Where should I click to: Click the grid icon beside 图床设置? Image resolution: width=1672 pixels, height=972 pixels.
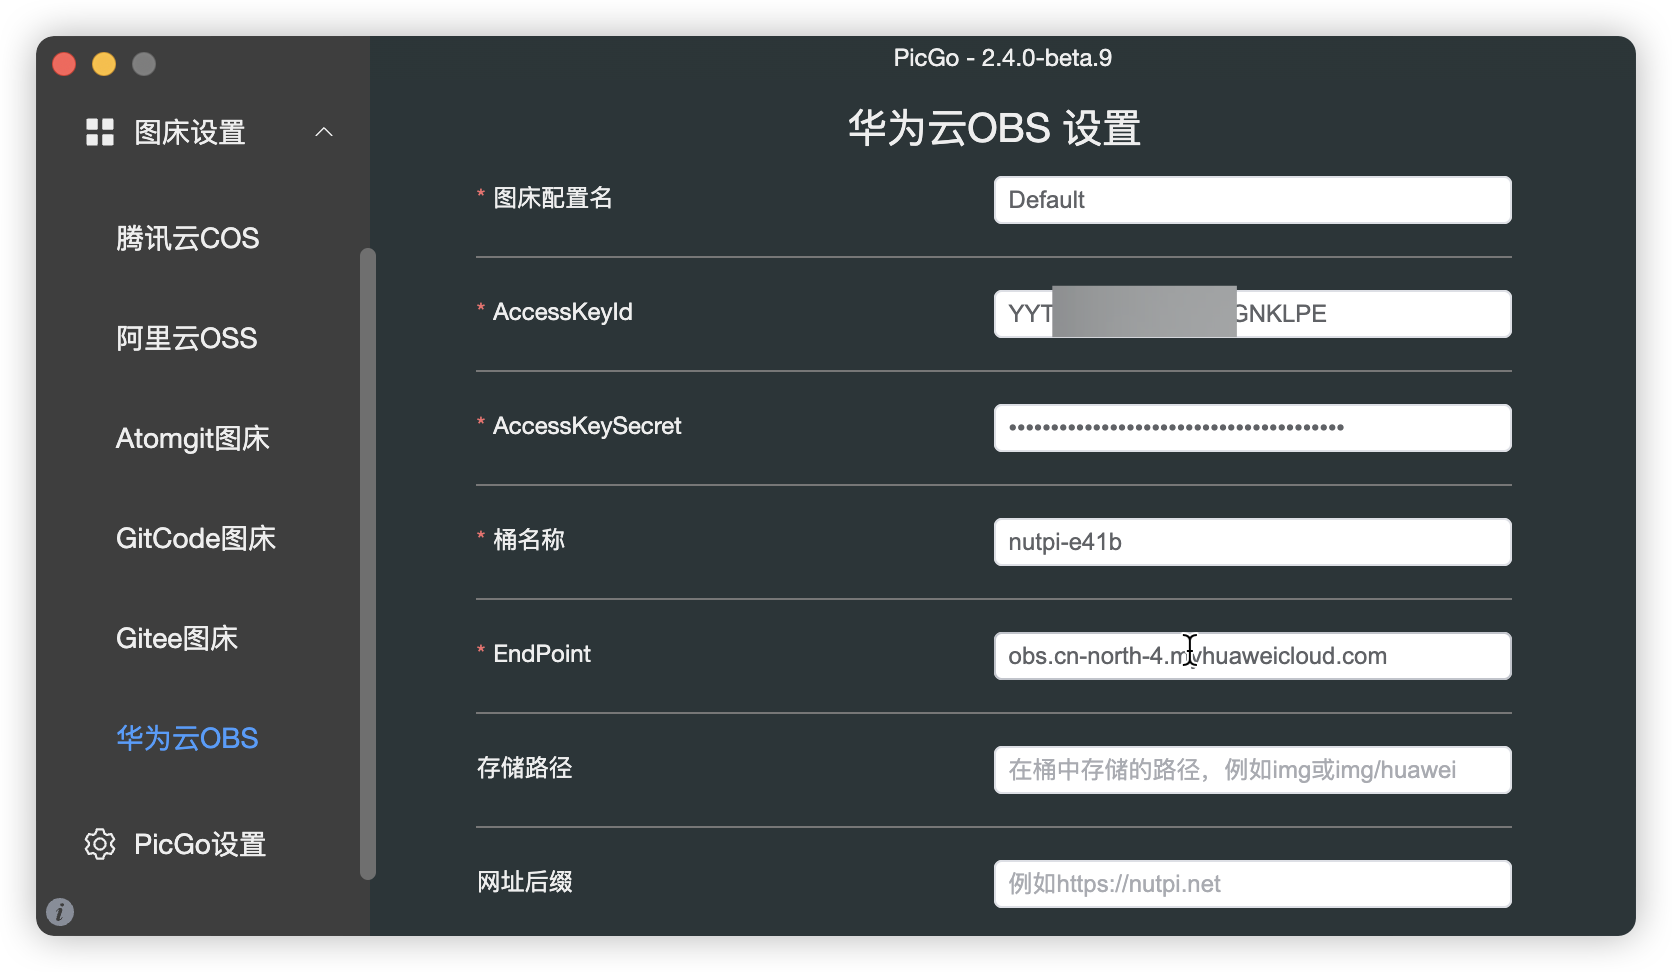[x=100, y=132]
